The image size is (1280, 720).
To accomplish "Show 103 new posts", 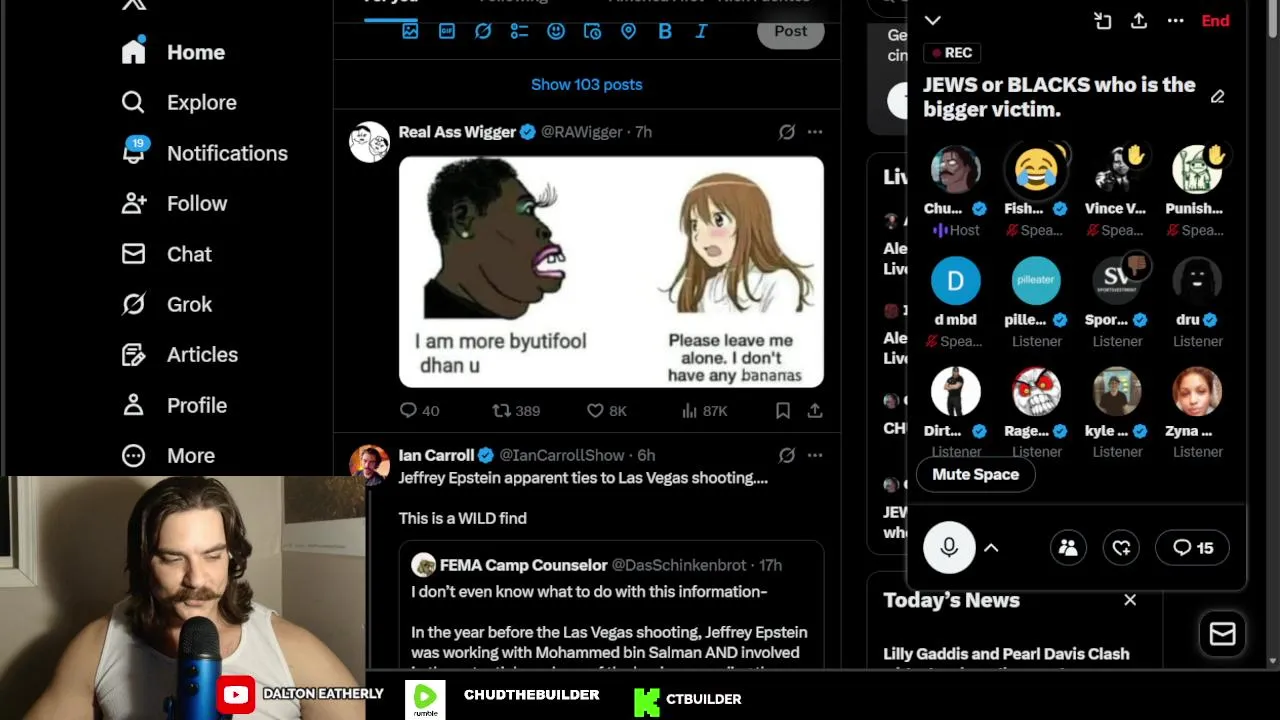I will [587, 85].
